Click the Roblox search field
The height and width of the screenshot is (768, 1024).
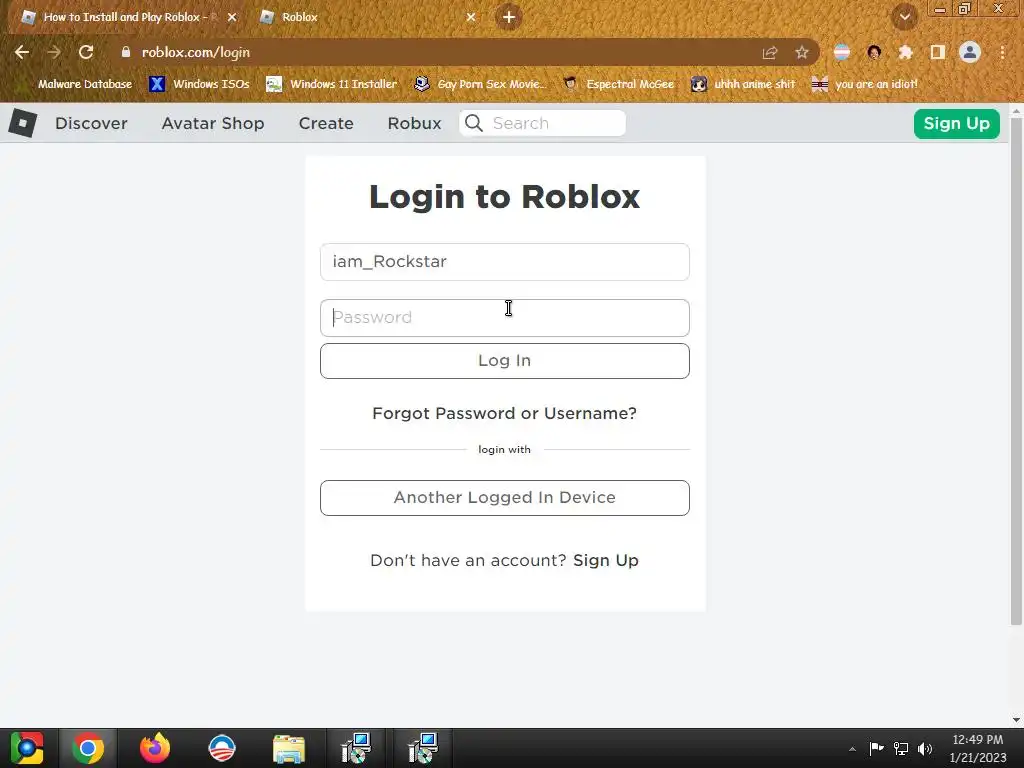pyautogui.click(x=543, y=123)
